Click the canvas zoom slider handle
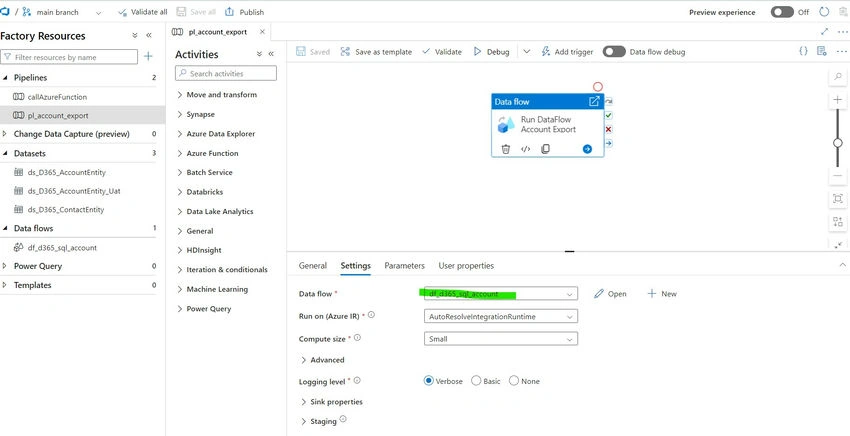This screenshot has width=850, height=436. [x=838, y=143]
